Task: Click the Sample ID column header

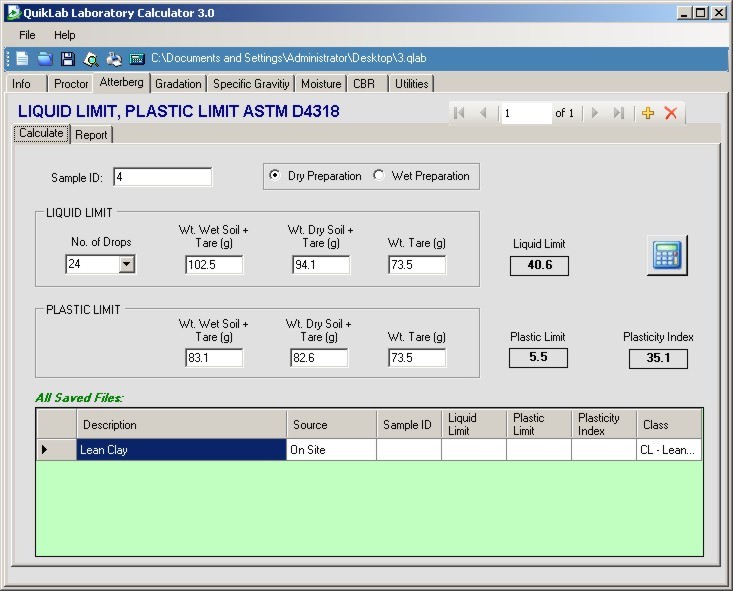Action: 409,425
